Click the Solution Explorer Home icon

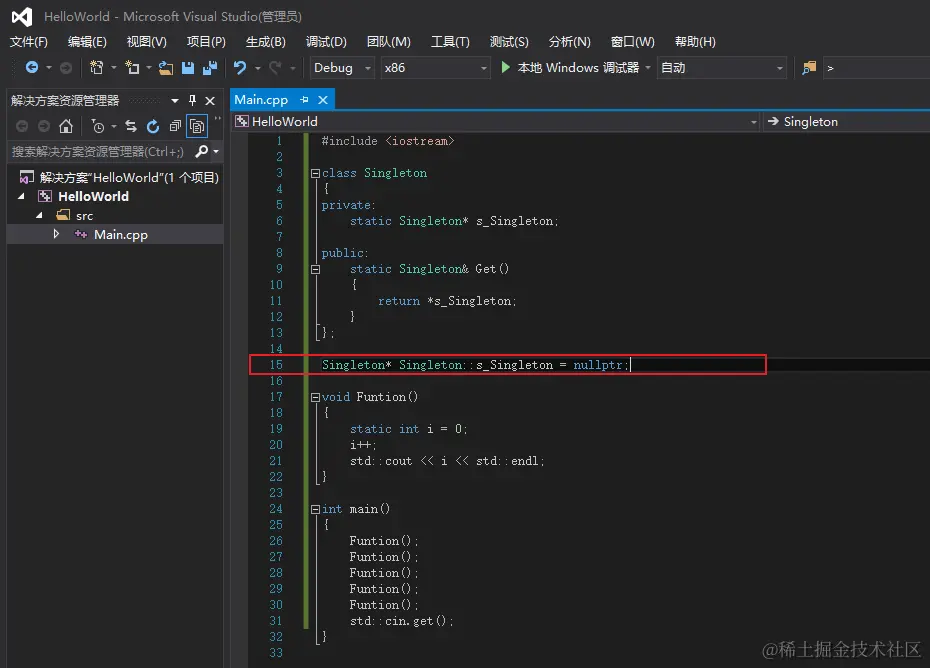click(x=66, y=126)
